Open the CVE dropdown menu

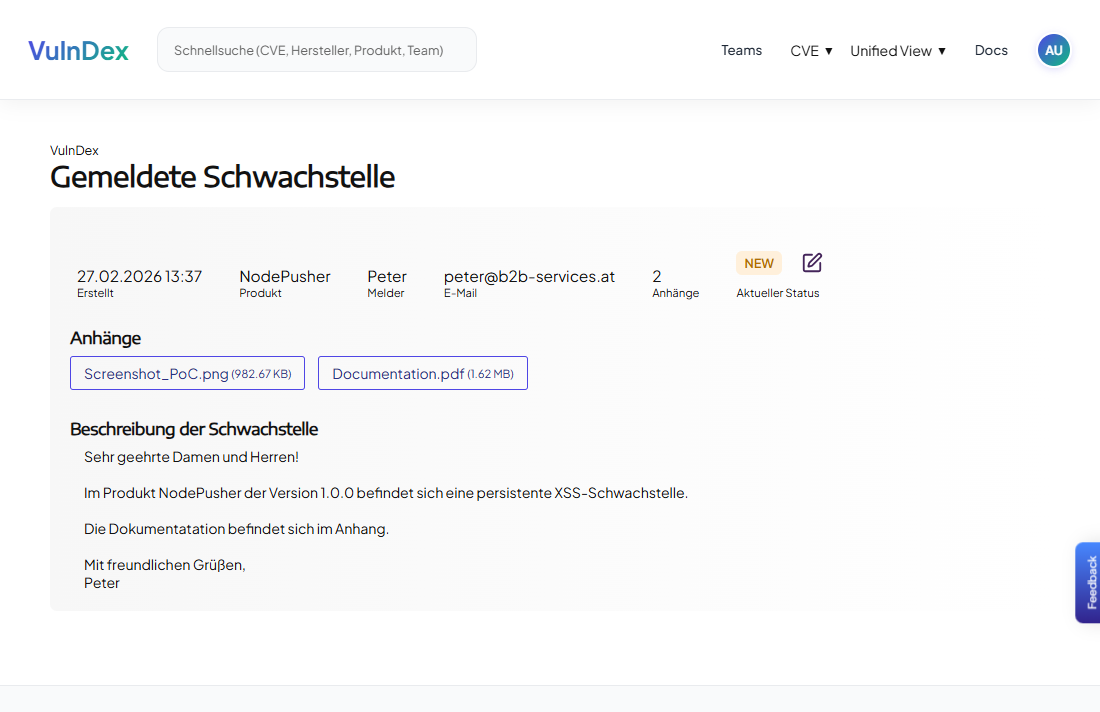pyautogui.click(x=810, y=50)
